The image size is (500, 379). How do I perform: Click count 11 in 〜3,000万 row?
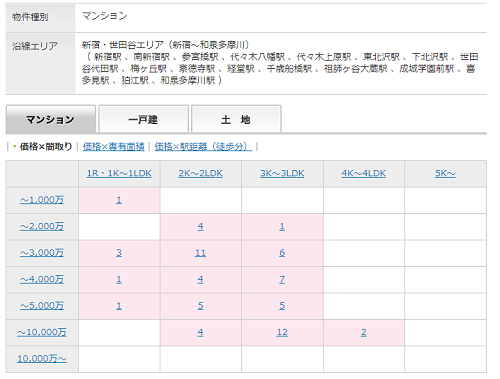tap(200, 253)
